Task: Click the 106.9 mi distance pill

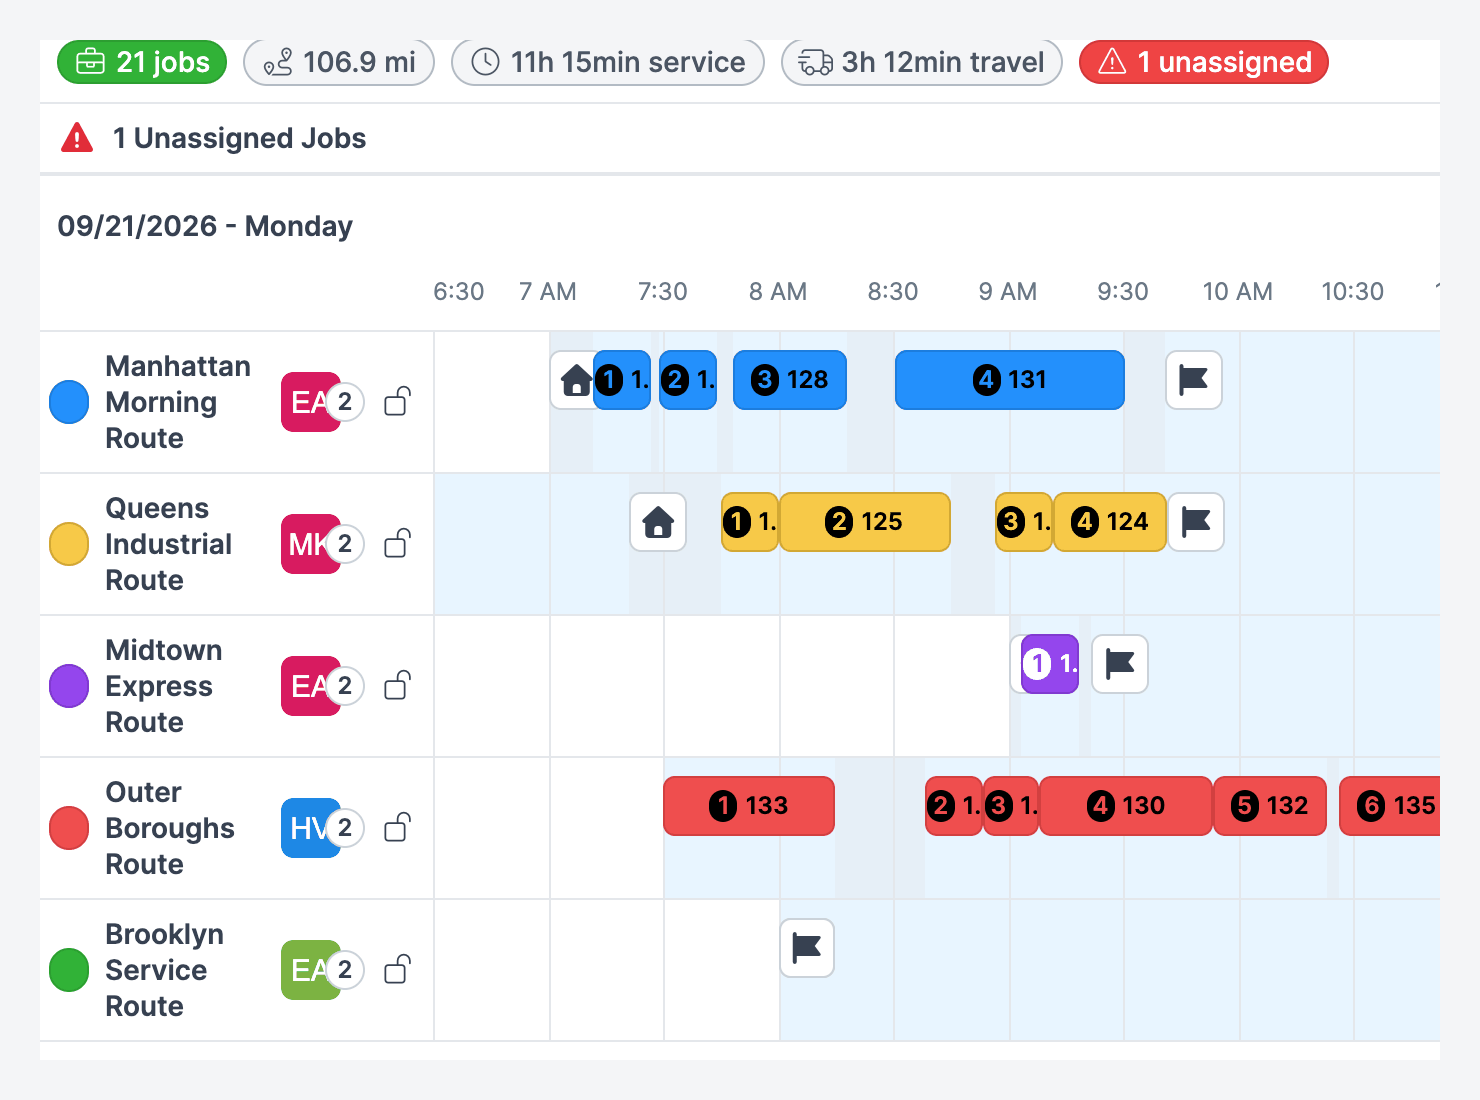Action: tap(339, 62)
